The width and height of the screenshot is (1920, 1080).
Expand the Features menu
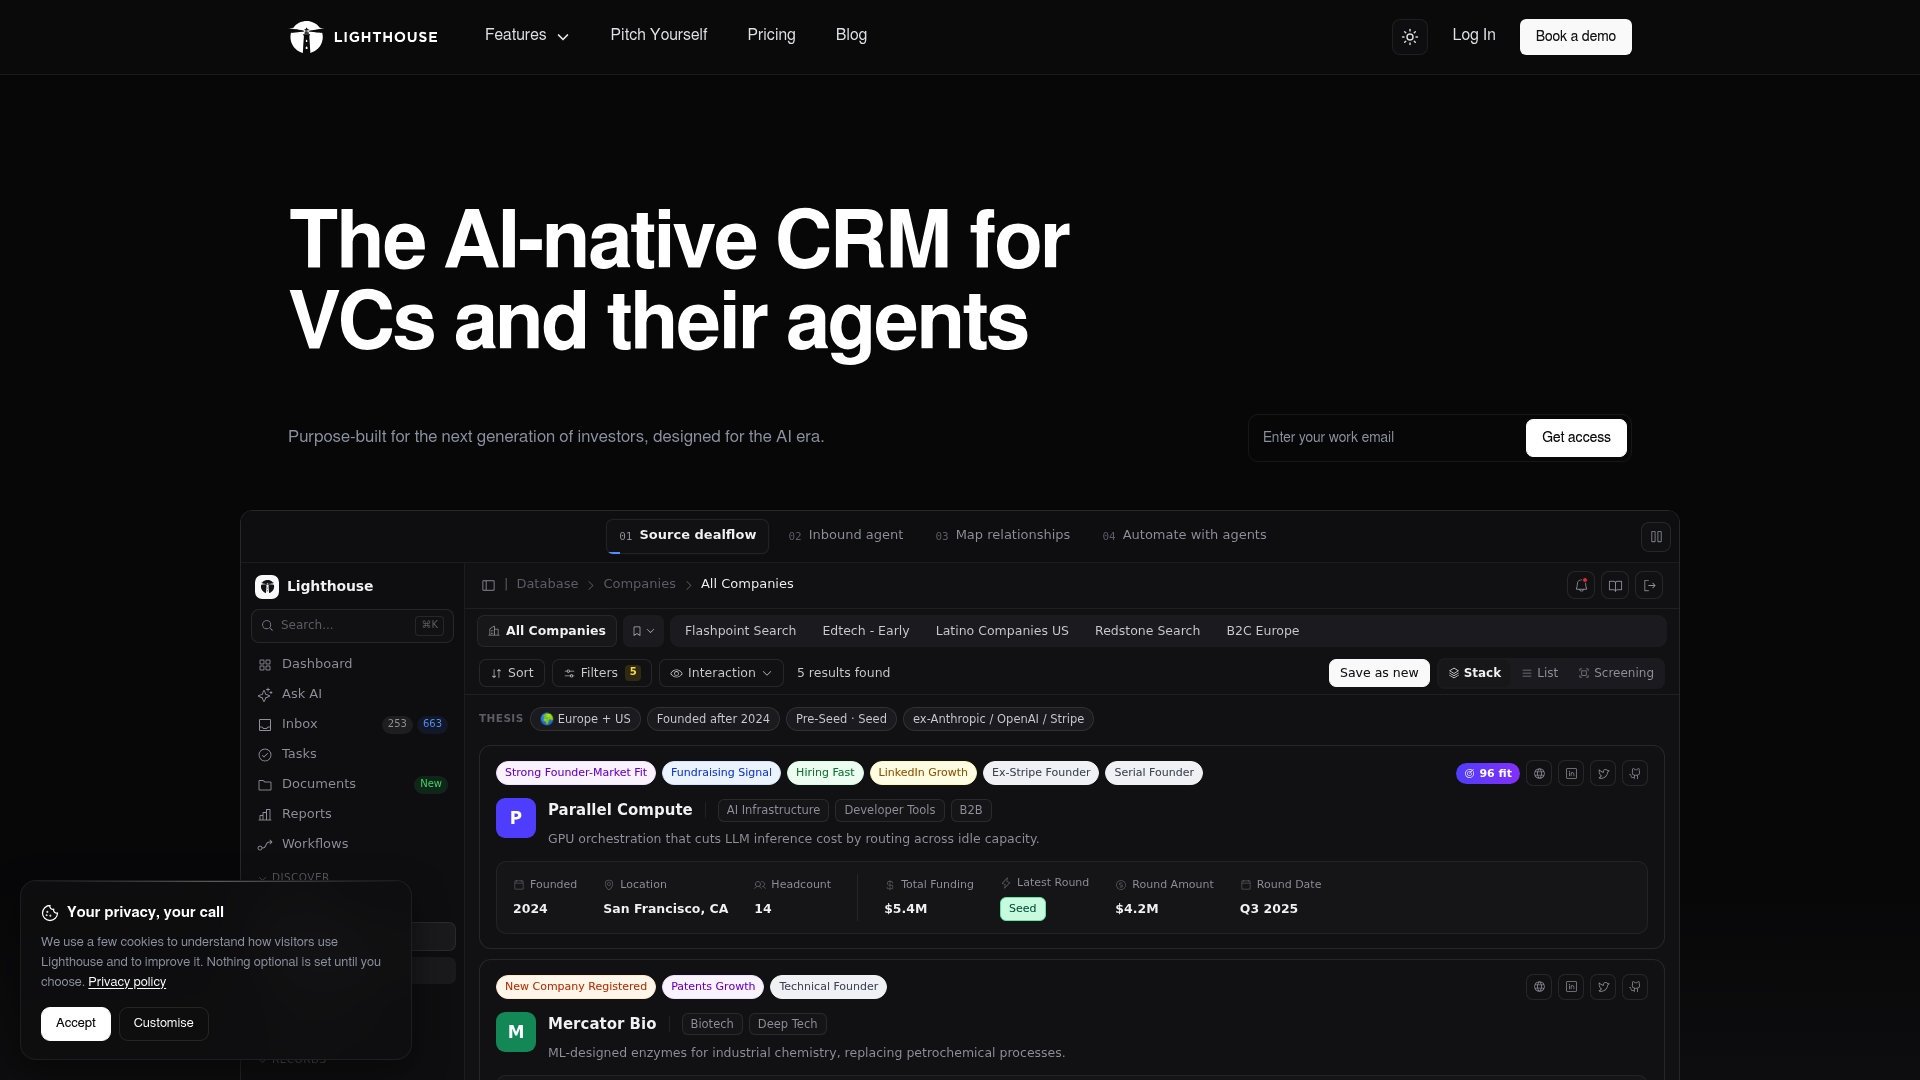click(527, 35)
